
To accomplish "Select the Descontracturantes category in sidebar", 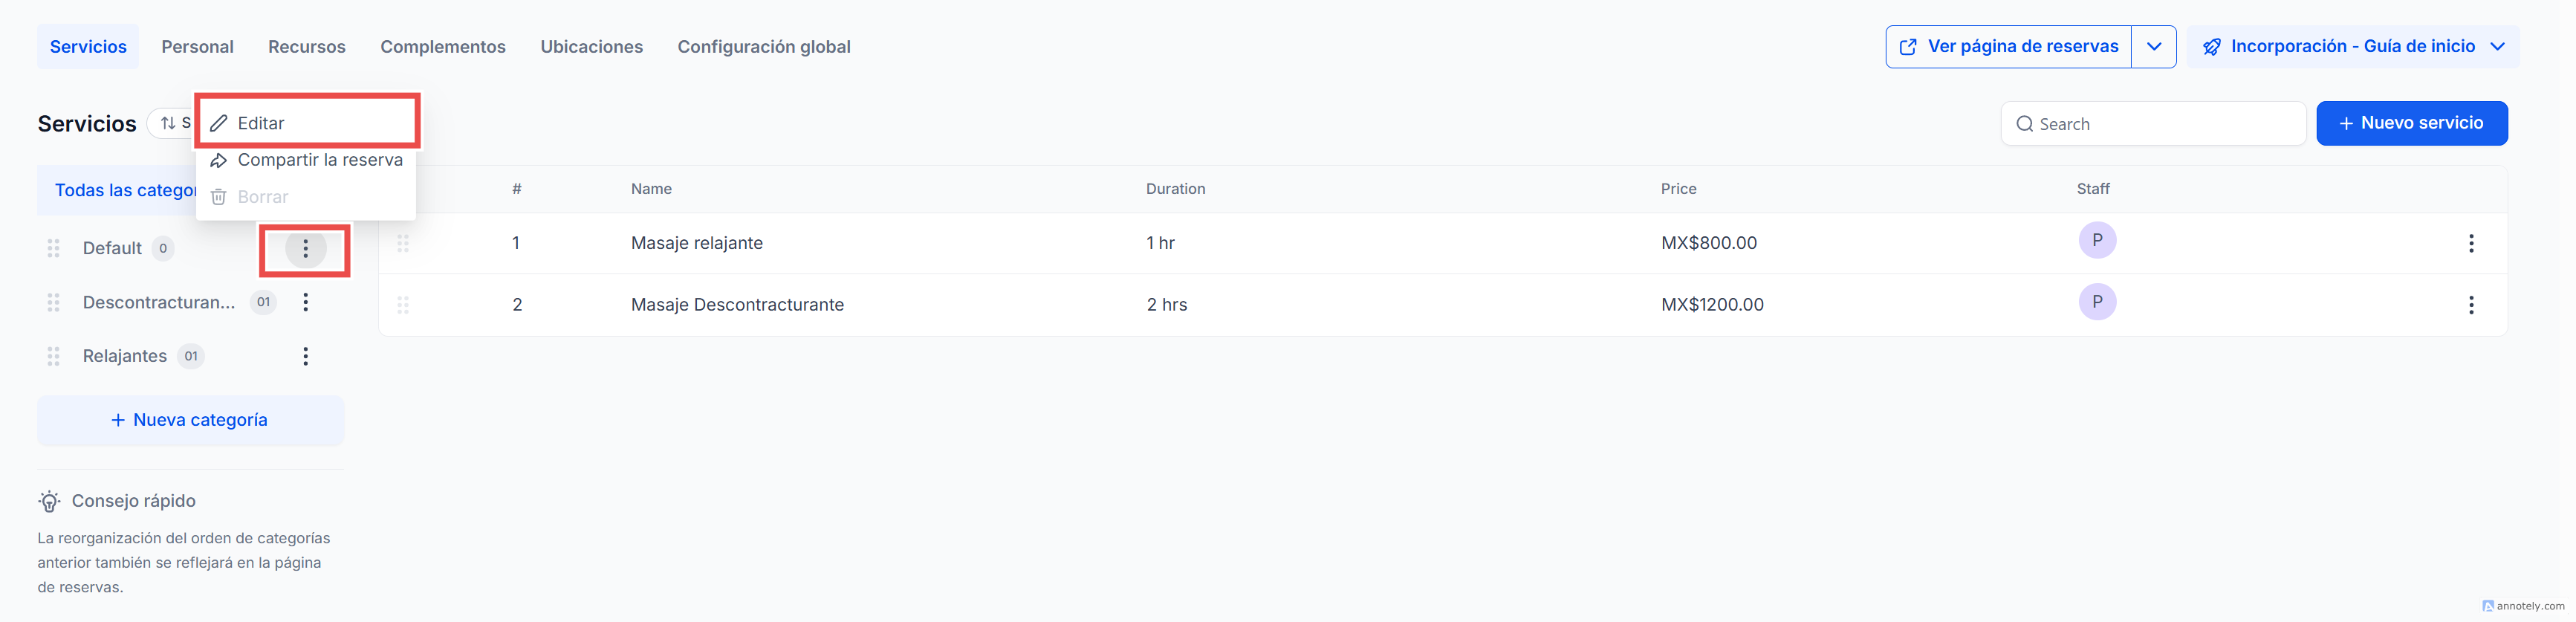I will (158, 302).
